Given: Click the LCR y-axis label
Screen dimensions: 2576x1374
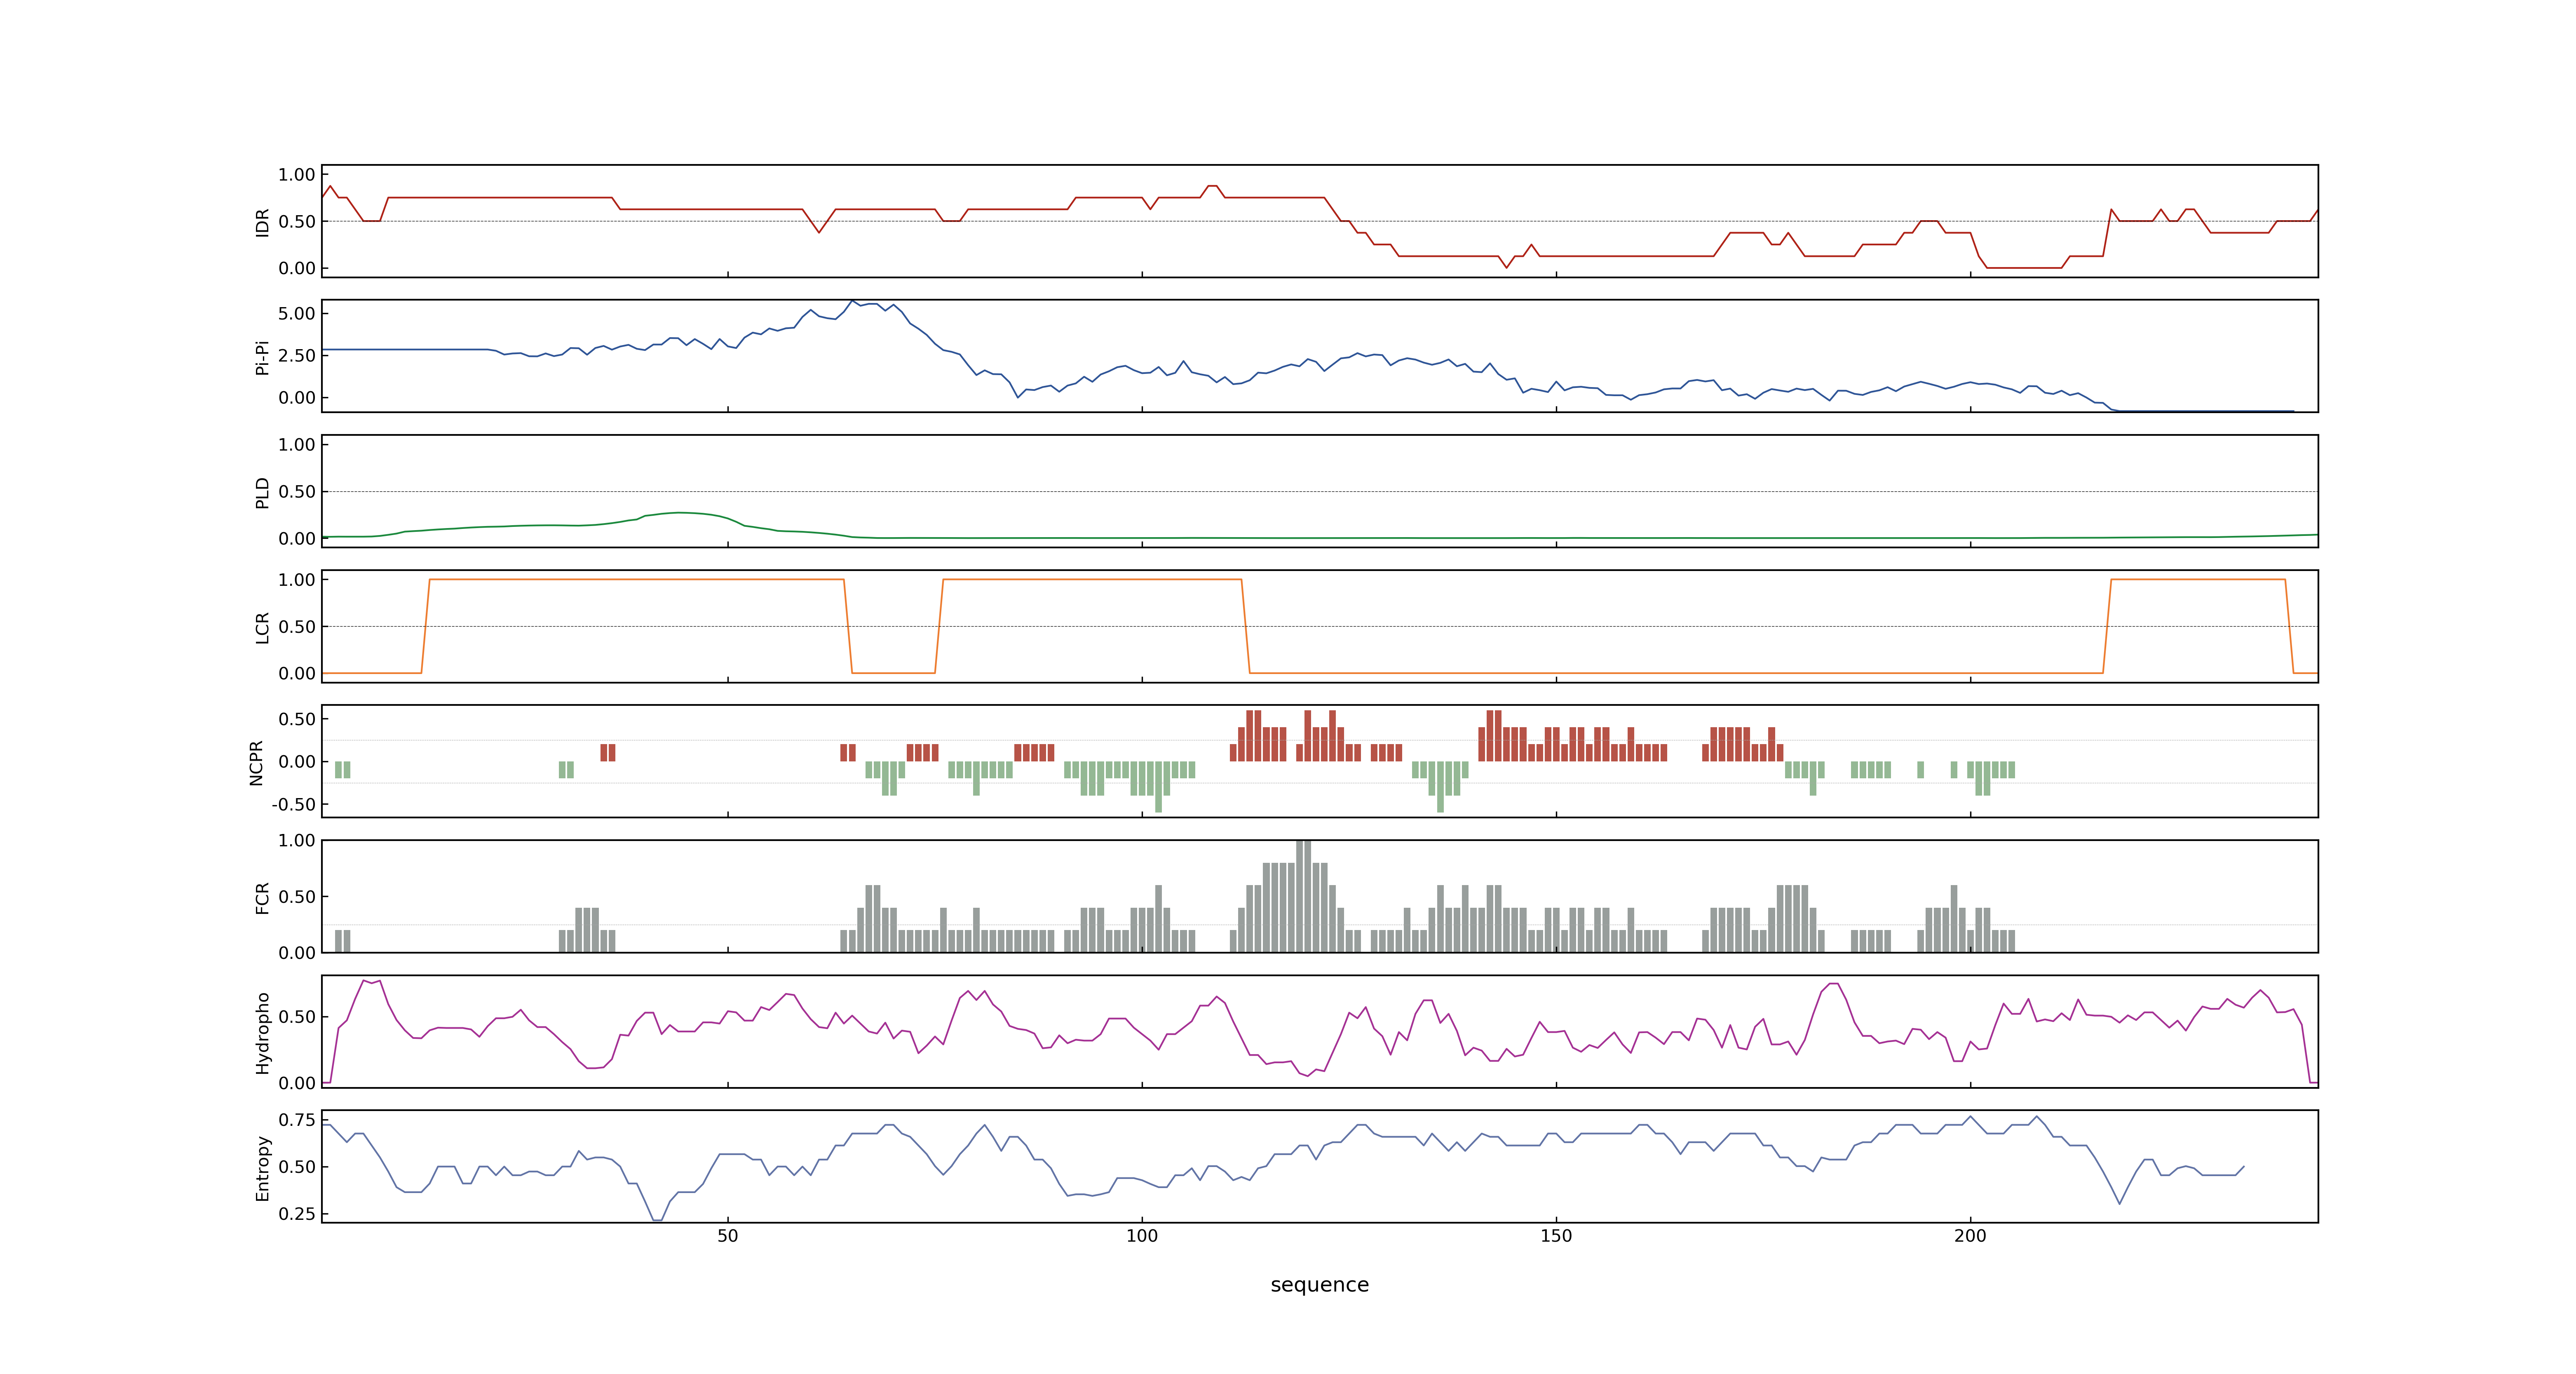Looking at the screenshot, I should pyautogui.click(x=262, y=627).
